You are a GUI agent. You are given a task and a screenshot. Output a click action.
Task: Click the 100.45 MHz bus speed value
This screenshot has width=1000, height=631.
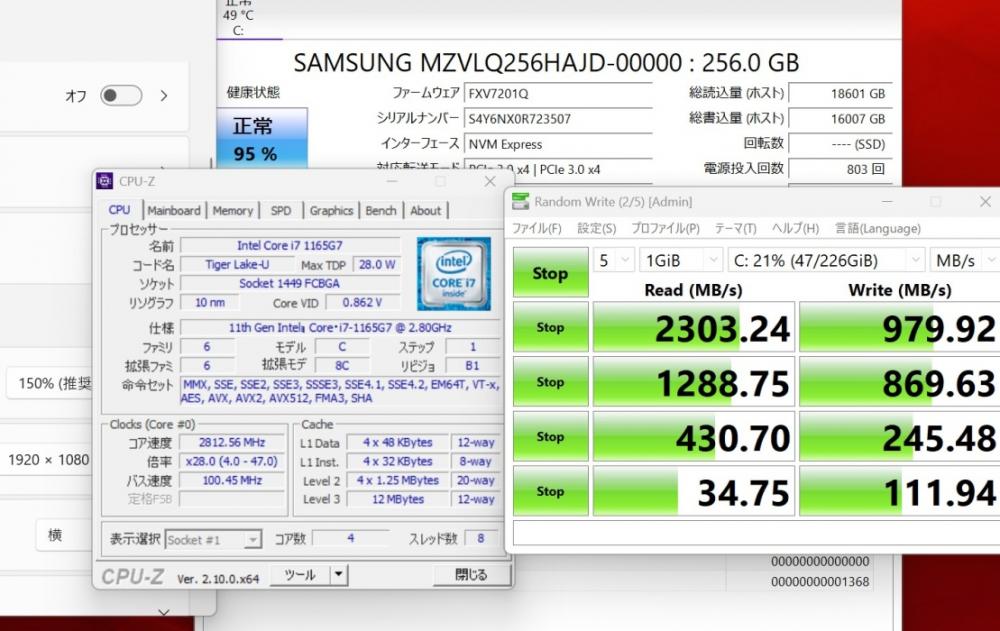pos(232,480)
